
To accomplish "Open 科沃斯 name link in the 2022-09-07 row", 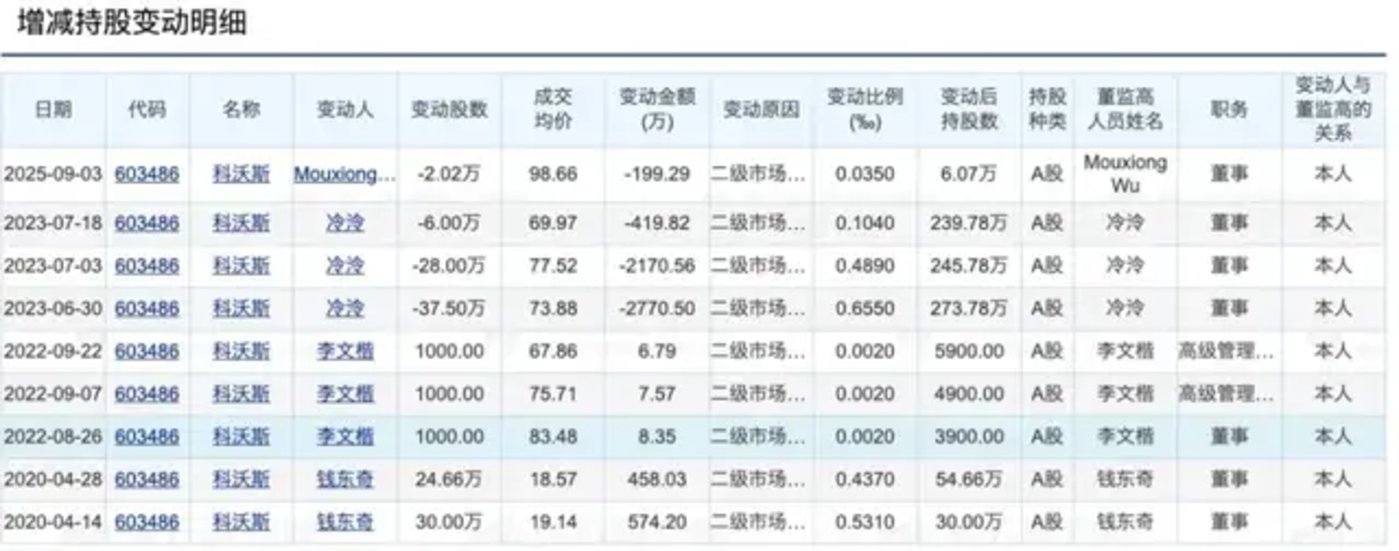I will tap(241, 394).
